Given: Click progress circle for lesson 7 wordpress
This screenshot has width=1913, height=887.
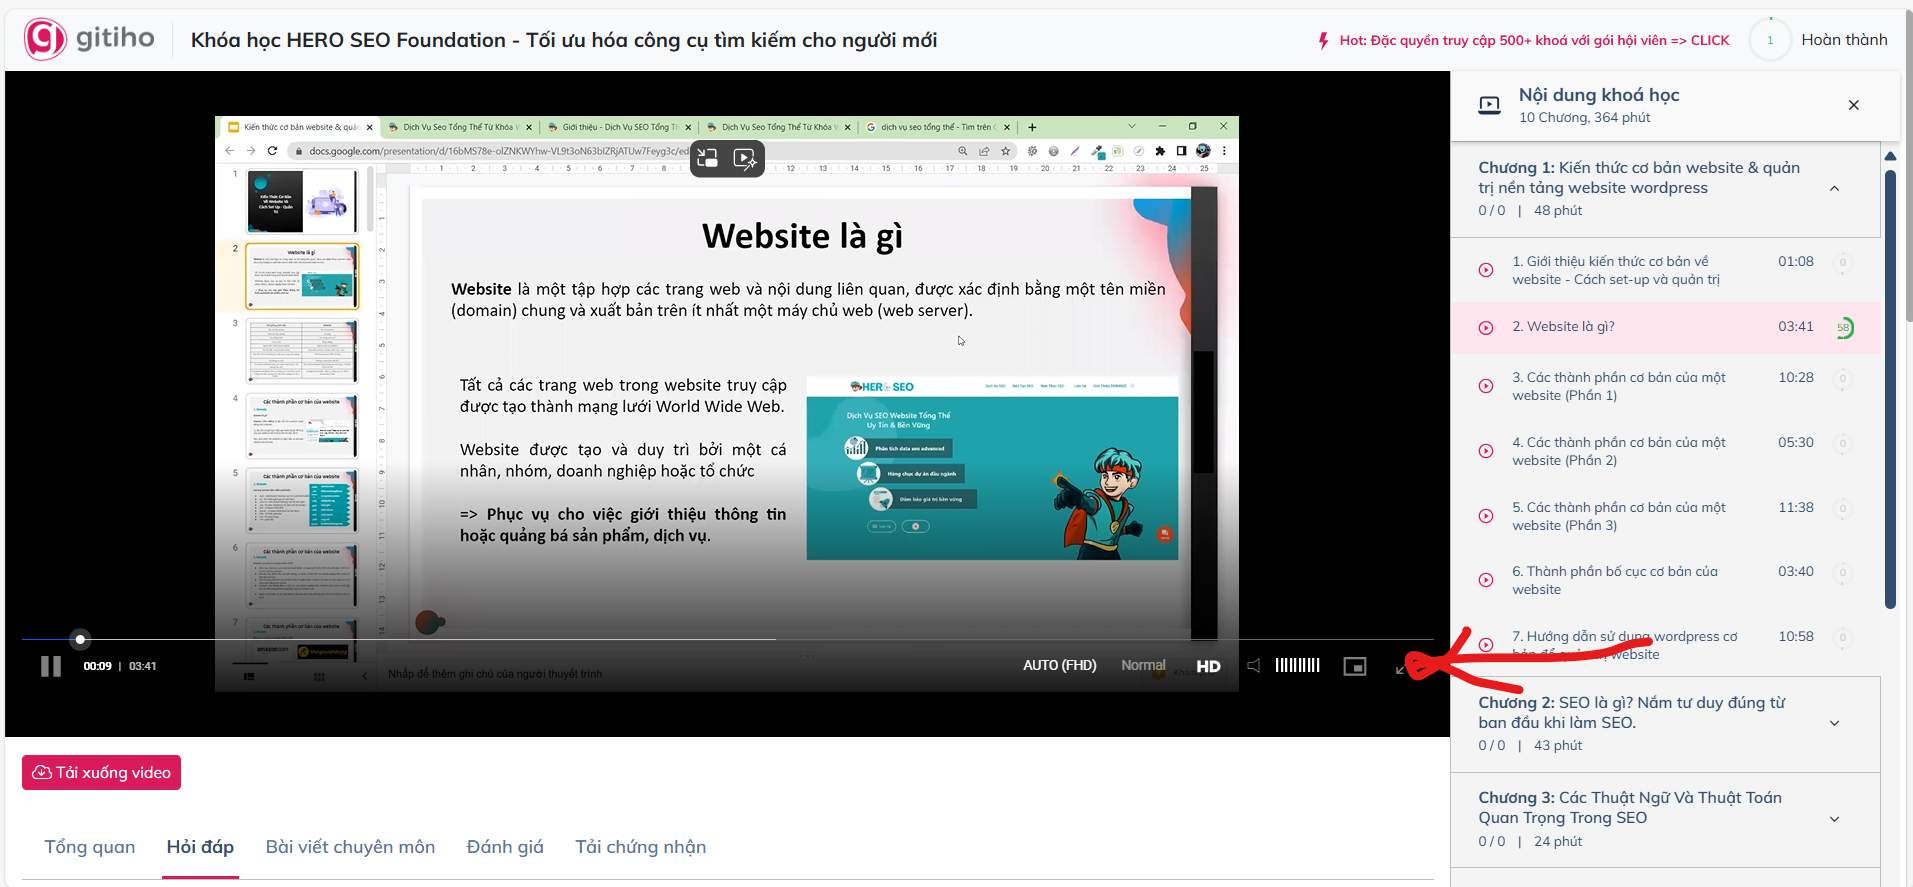Looking at the screenshot, I should pyautogui.click(x=1843, y=638).
